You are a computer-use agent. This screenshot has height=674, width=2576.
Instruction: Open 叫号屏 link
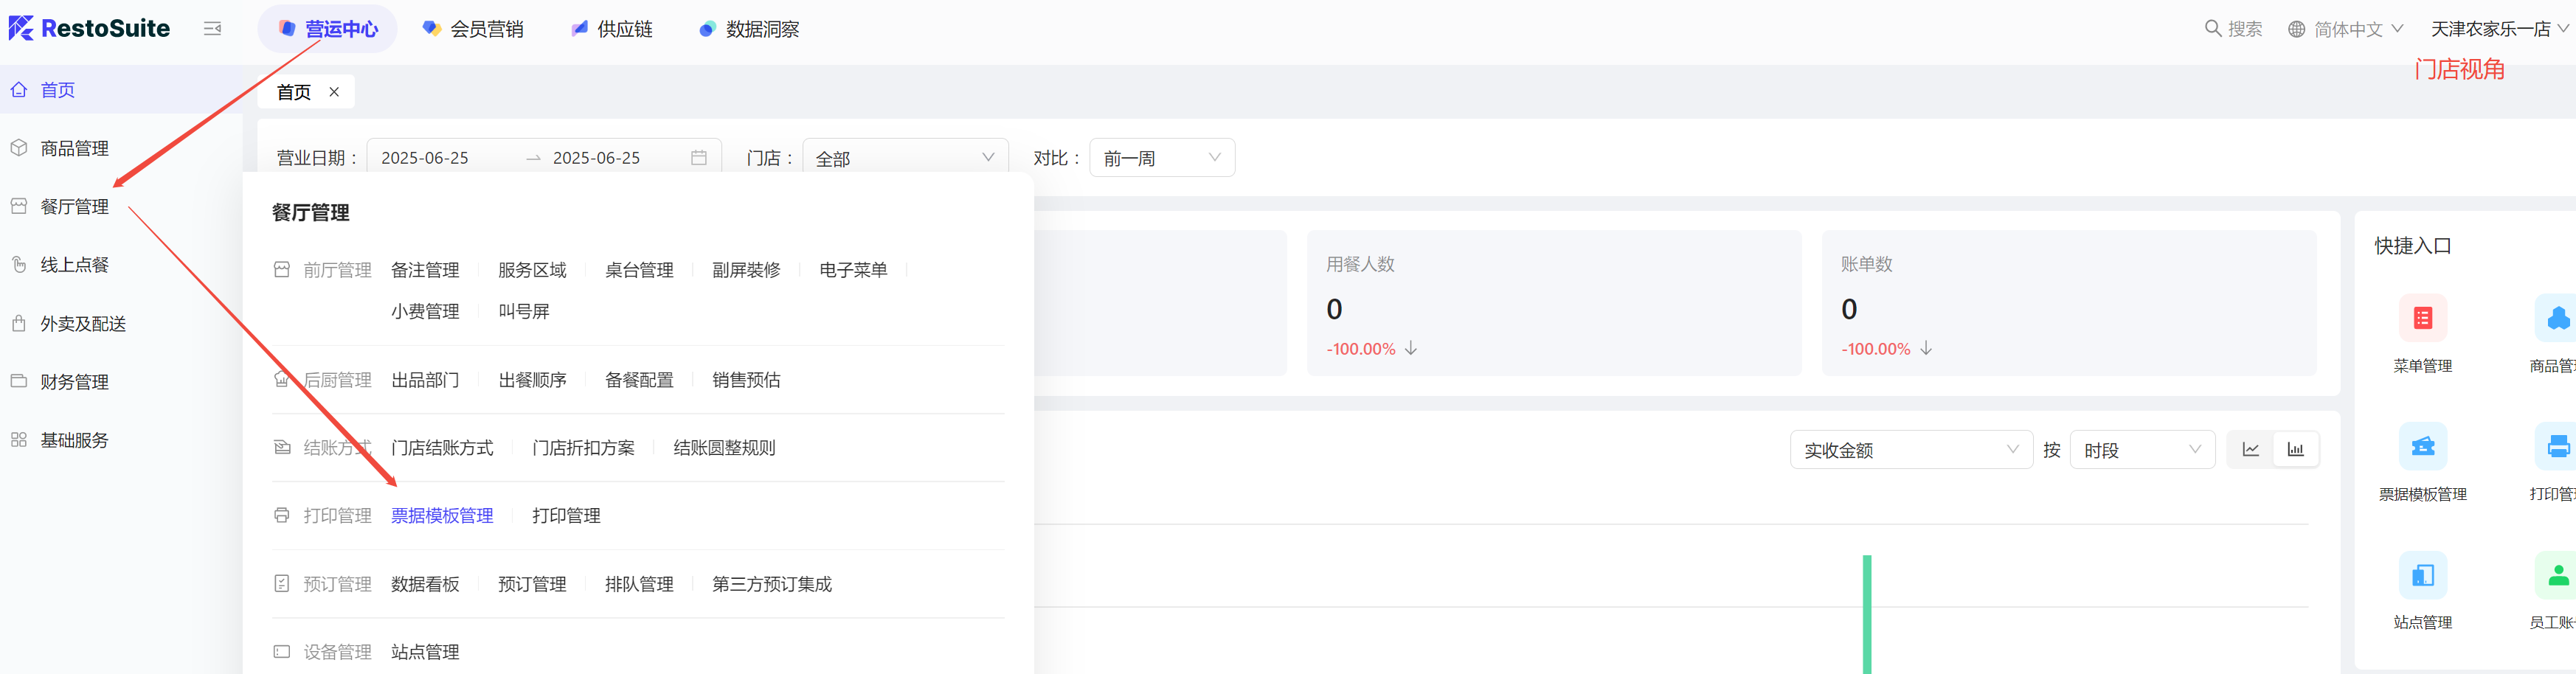[x=524, y=311]
